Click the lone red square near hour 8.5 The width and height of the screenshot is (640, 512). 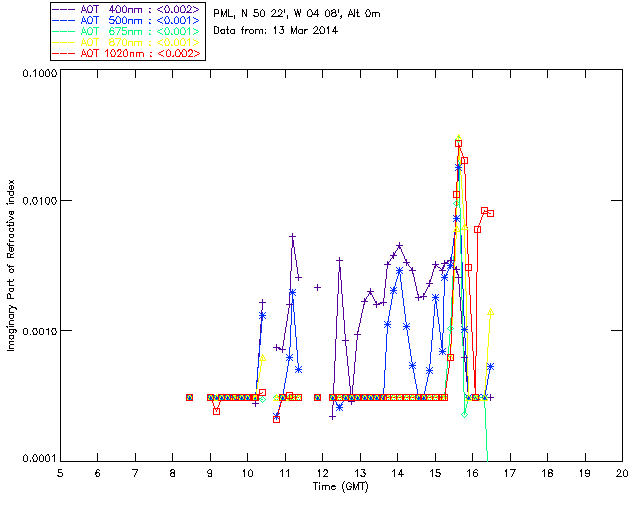(189, 397)
